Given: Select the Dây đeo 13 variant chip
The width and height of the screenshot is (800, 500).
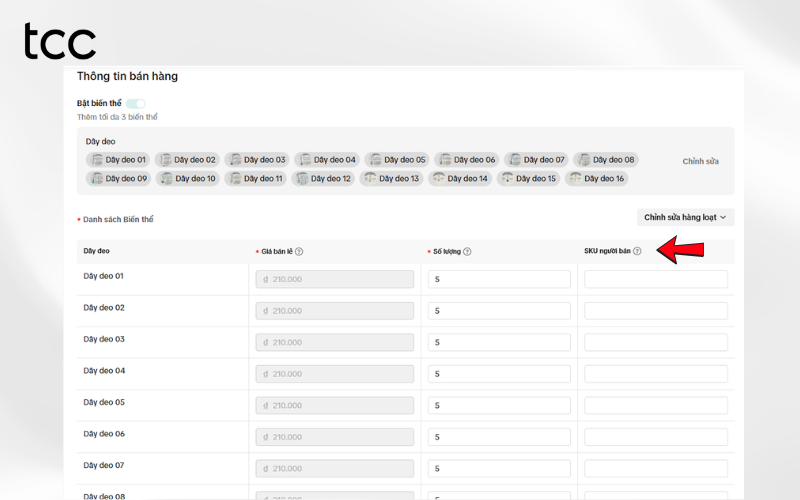Looking at the screenshot, I should coord(391,179).
